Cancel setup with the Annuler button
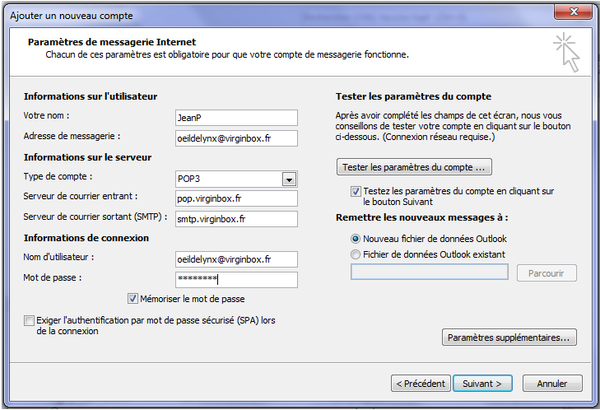The image size is (600, 410). 551,383
